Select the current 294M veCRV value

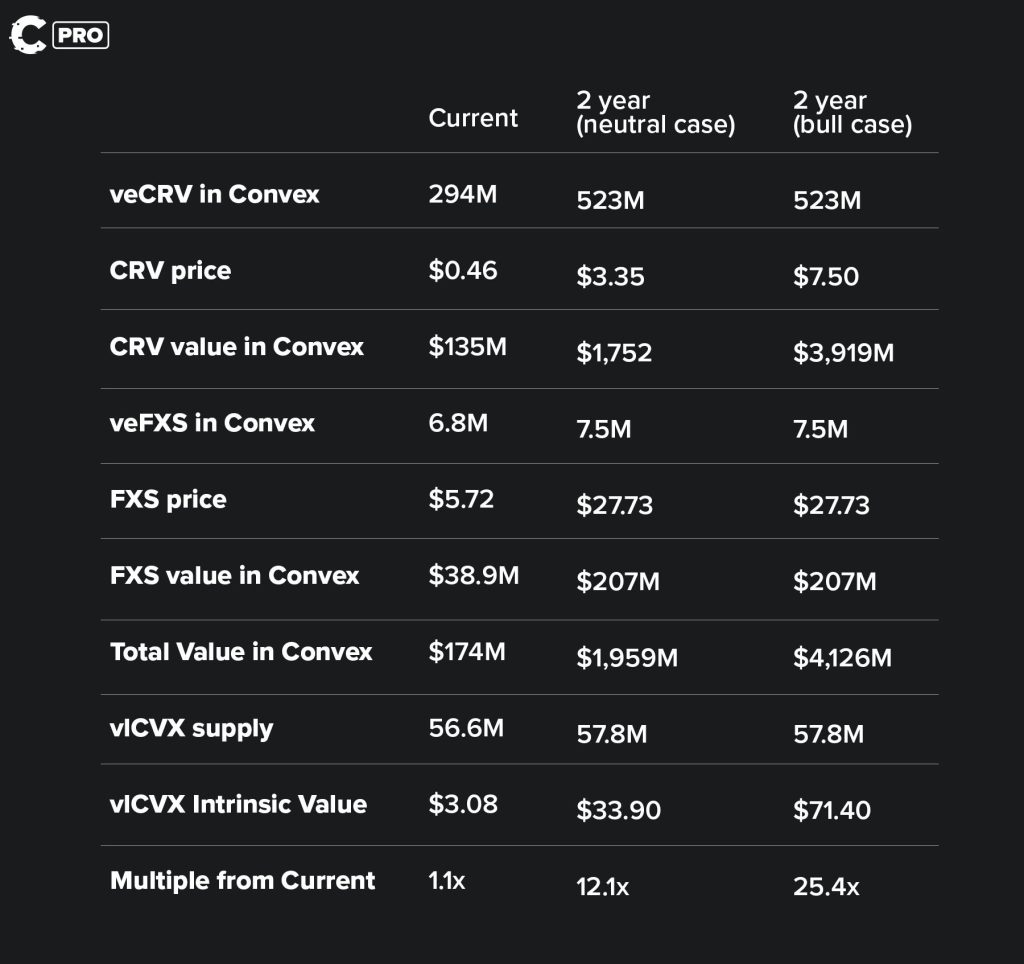pos(462,194)
